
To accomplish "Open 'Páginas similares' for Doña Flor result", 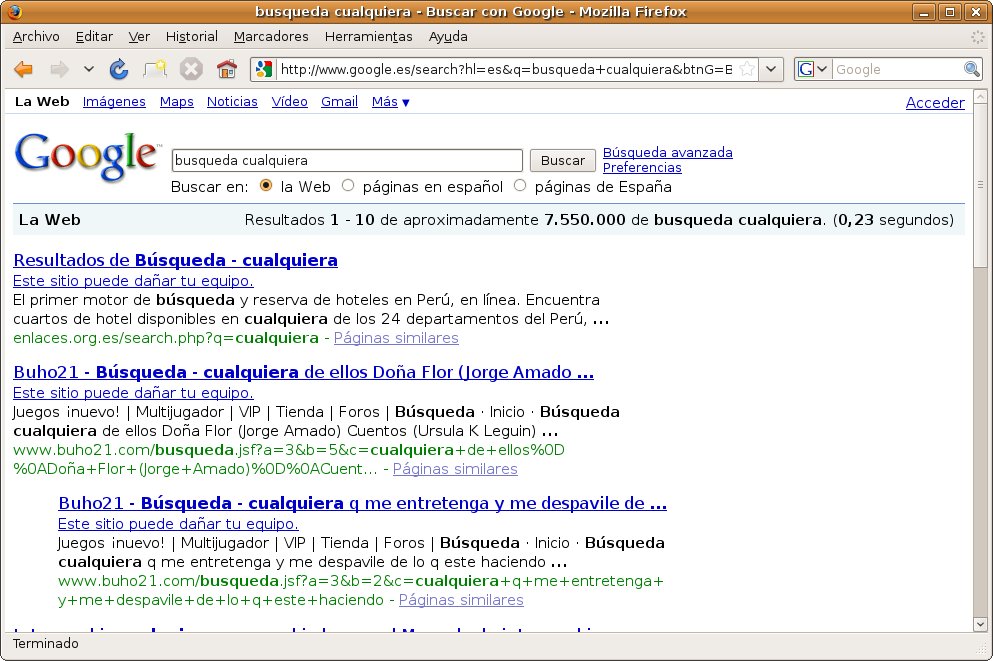I will click(455, 469).
